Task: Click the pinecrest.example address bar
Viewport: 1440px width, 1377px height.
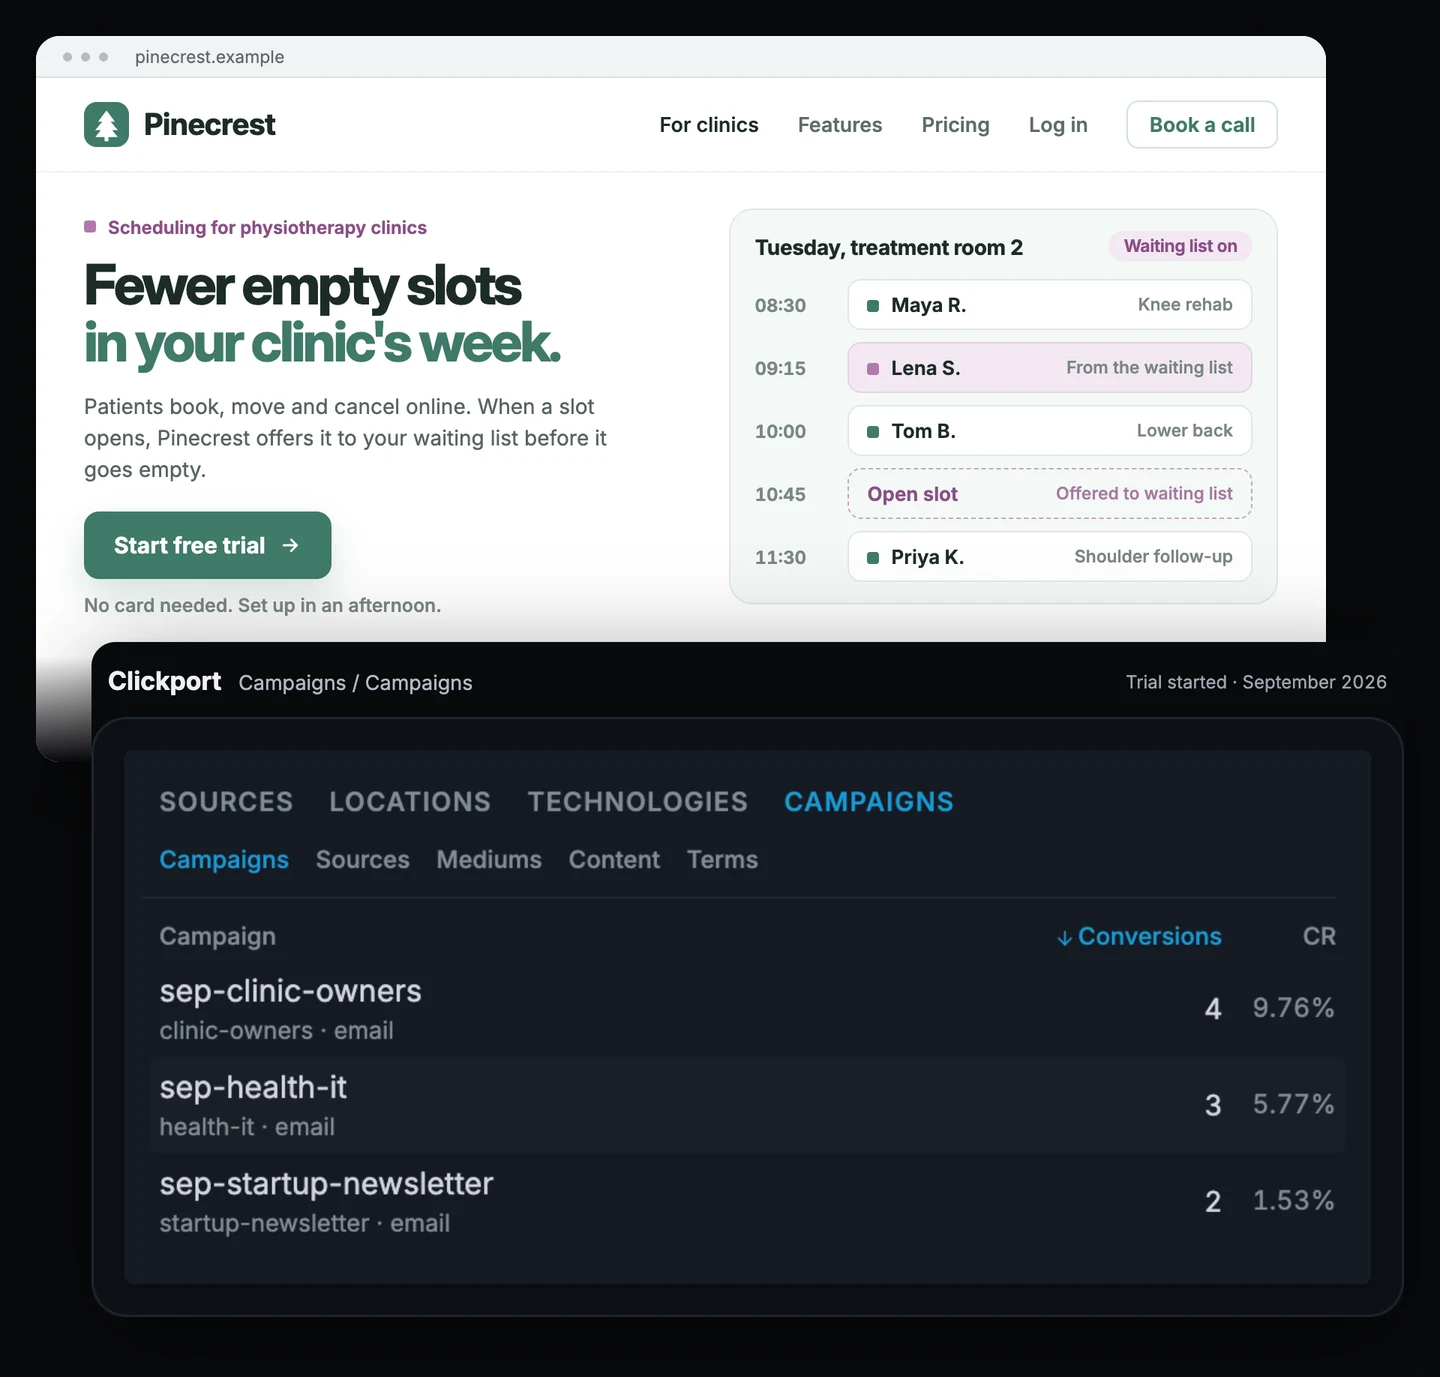Action: pyautogui.click(x=210, y=57)
